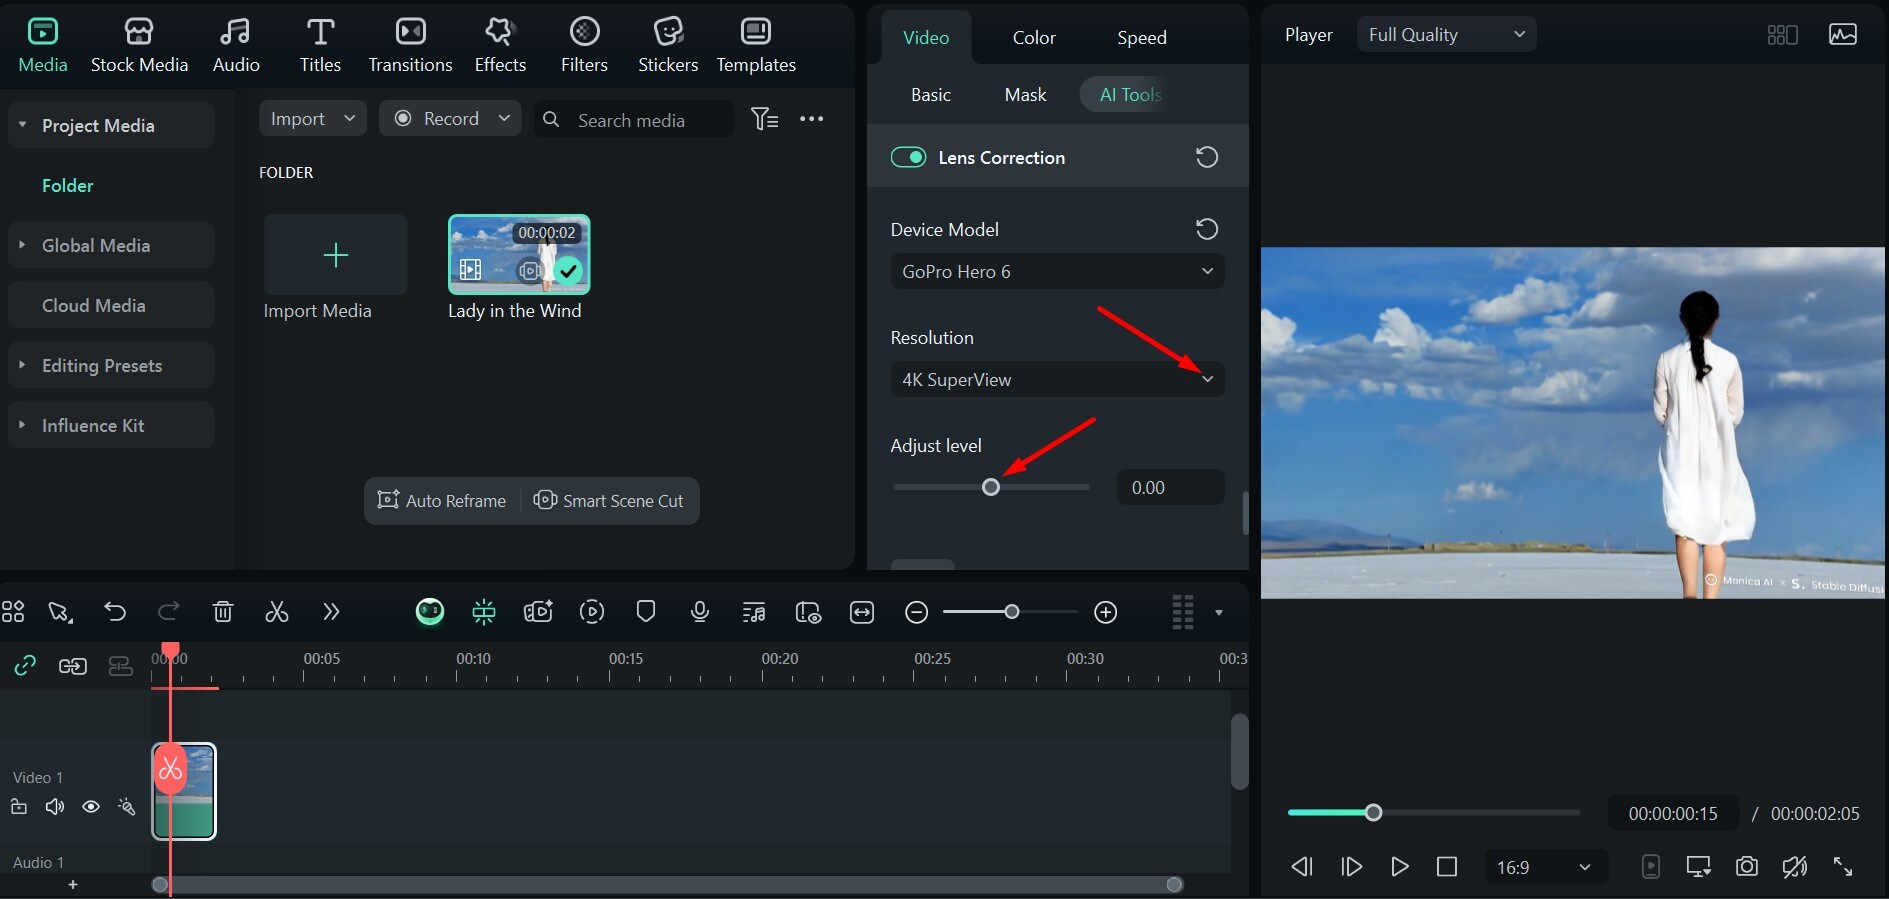Image resolution: width=1889 pixels, height=899 pixels.
Task: Show more timeline tools
Action: 331,612
